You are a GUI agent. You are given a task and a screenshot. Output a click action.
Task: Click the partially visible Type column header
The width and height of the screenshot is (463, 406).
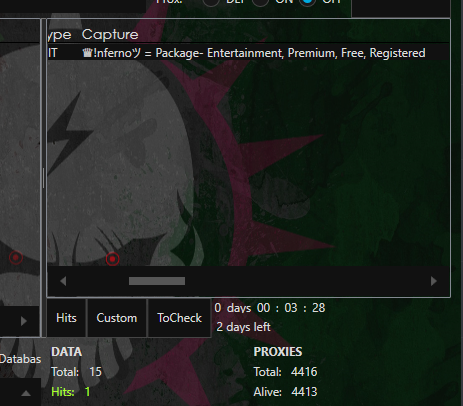59,35
